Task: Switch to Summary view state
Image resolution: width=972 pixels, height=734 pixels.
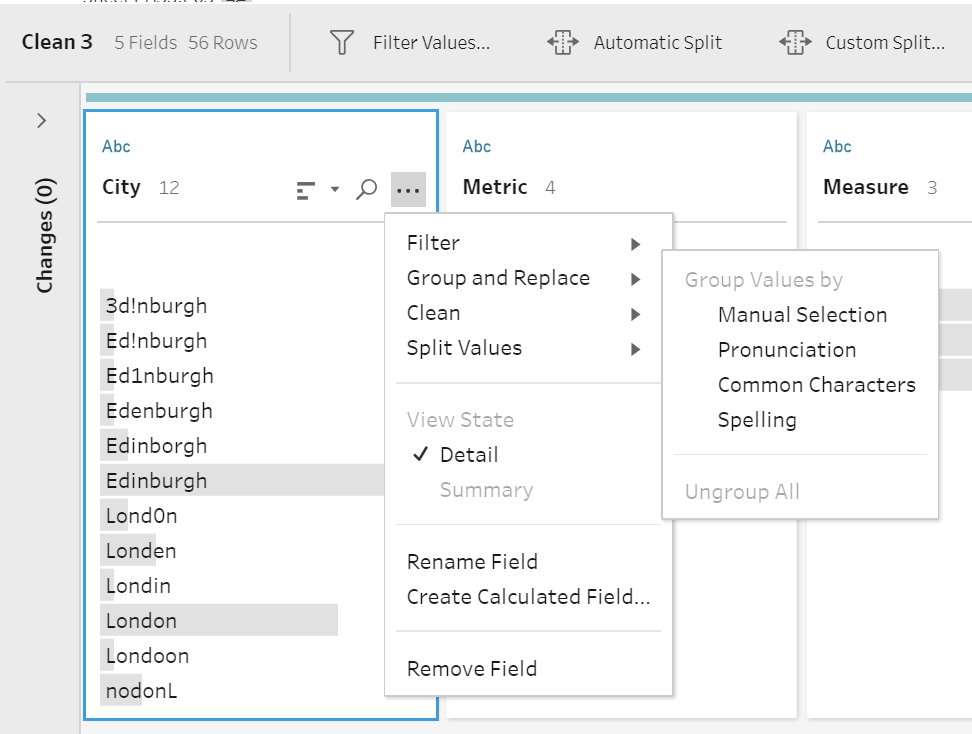Action: pos(486,489)
